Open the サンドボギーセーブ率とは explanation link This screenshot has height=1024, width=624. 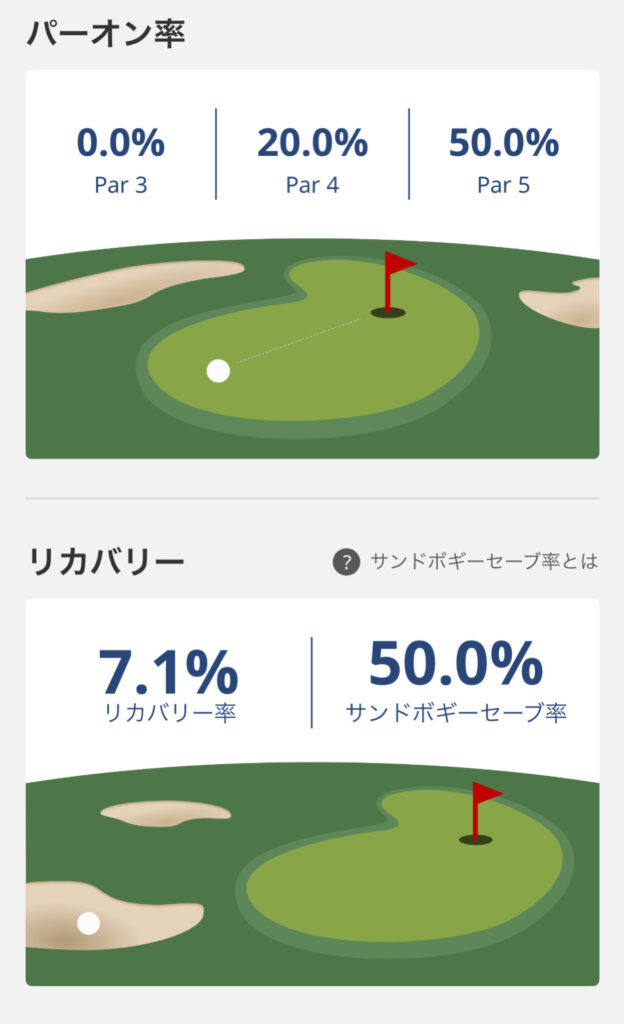click(x=483, y=562)
